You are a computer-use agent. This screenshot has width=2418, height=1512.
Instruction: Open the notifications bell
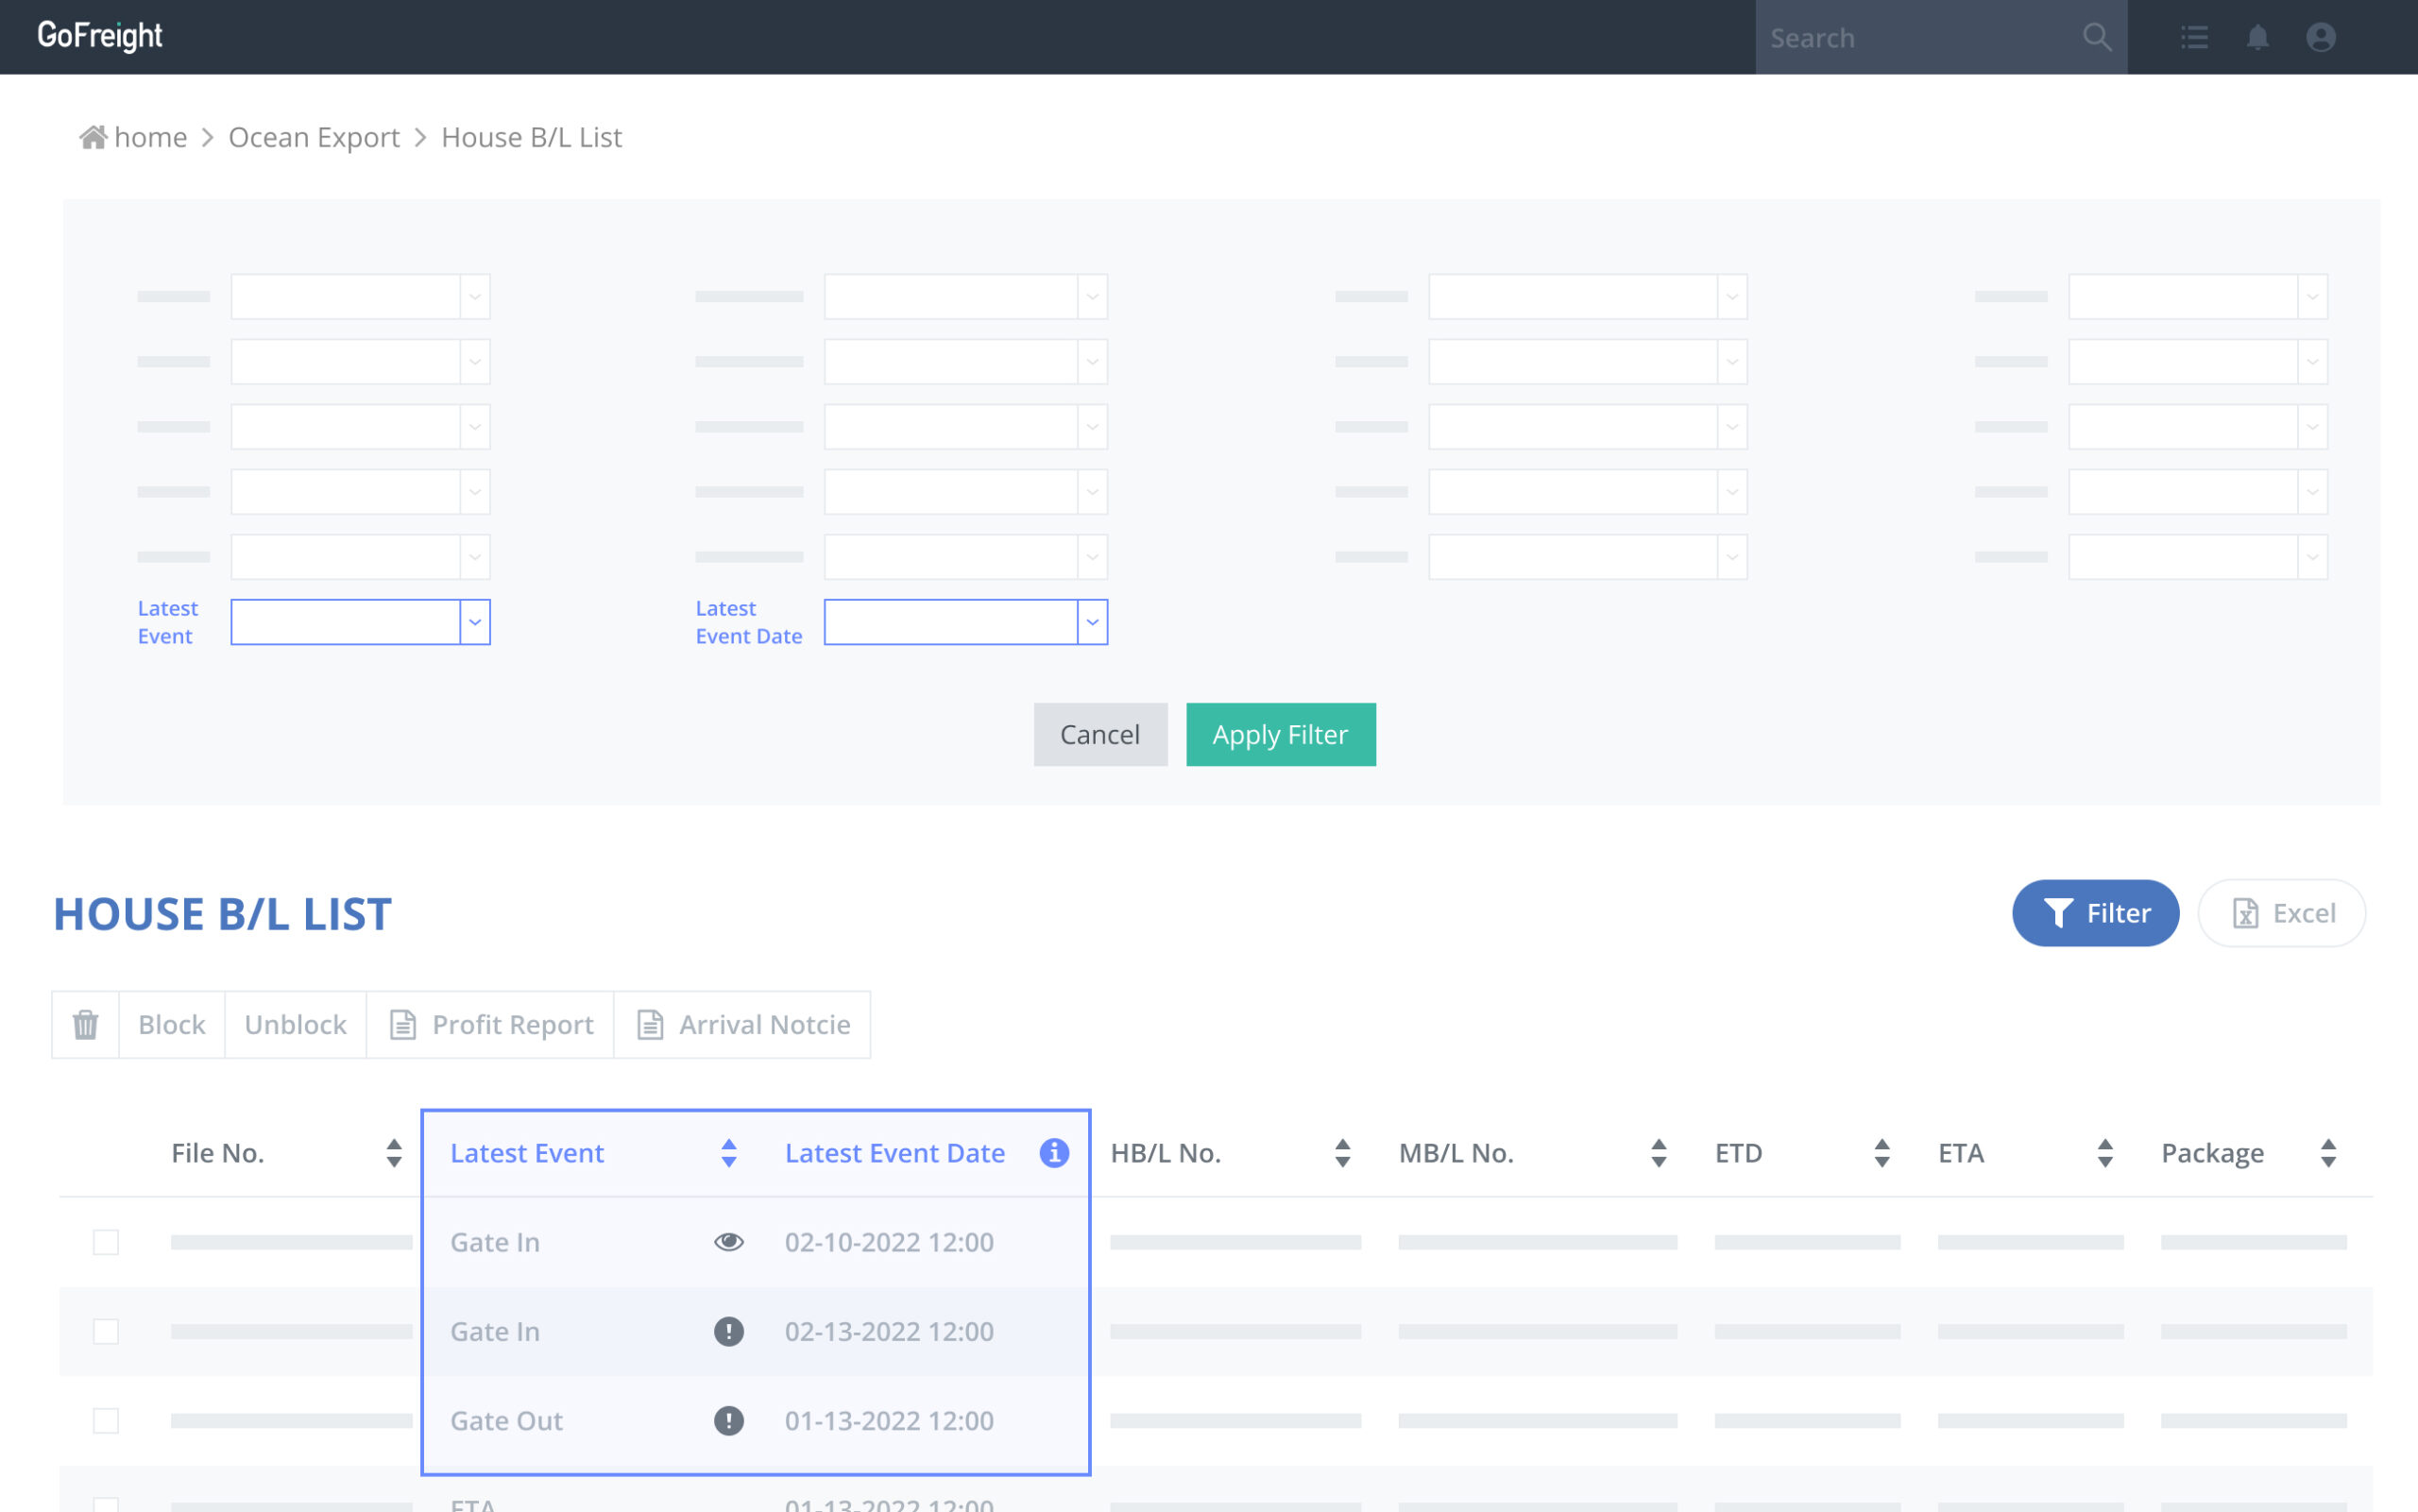coord(2257,38)
